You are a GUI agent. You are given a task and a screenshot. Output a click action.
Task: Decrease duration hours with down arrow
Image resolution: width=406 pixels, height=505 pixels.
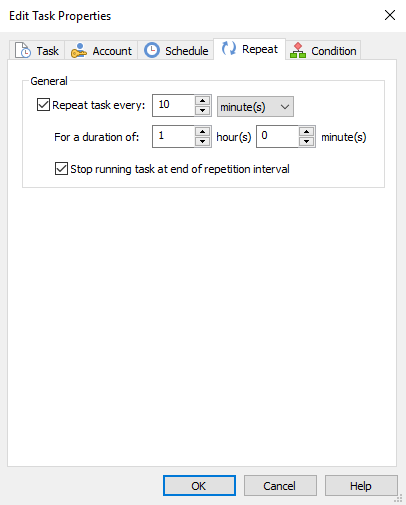[203, 141]
